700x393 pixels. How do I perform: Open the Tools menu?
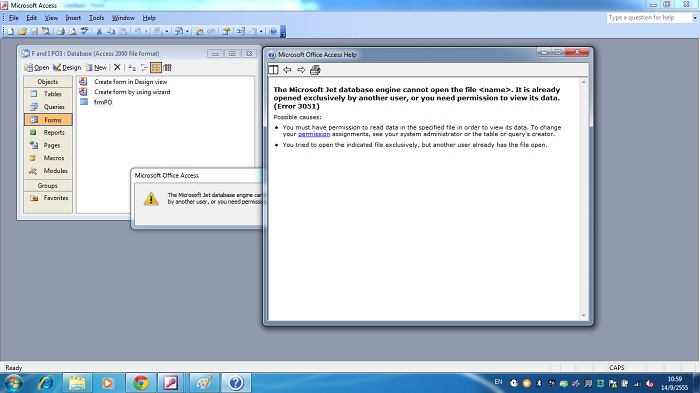click(96, 18)
